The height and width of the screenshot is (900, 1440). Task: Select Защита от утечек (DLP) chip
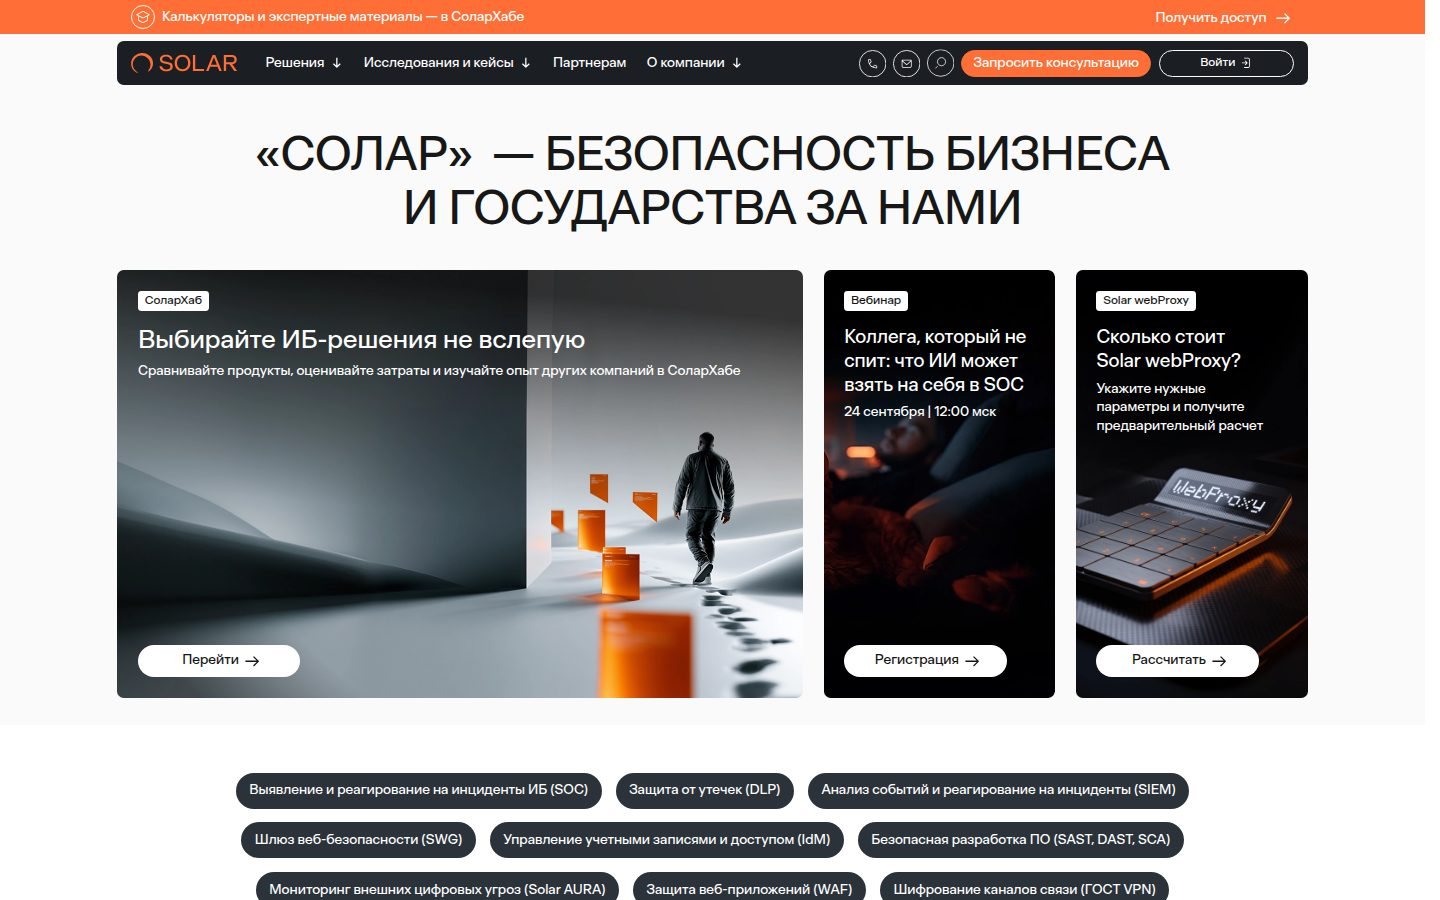point(705,790)
